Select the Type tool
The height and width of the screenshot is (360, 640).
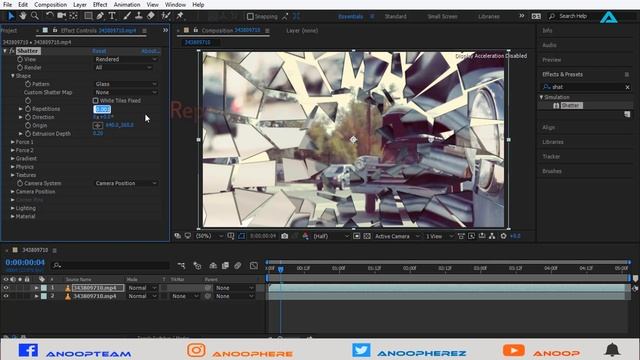[112, 16]
